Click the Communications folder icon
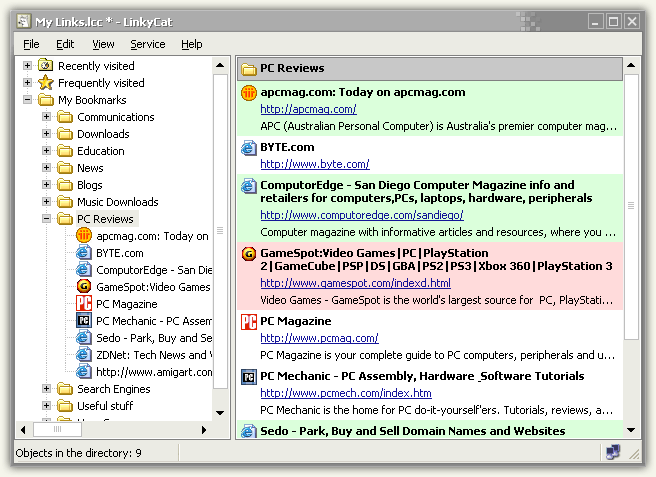This screenshot has width=656, height=477. pyautogui.click(x=65, y=117)
